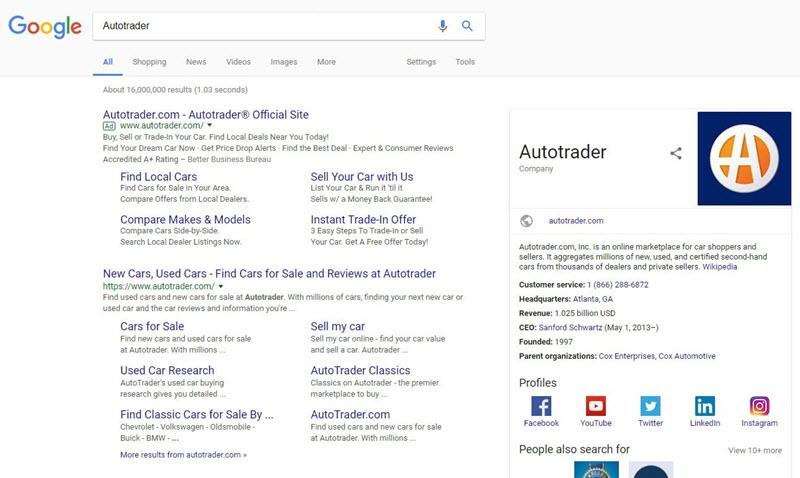Click View 10+ more link
This screenshot has height=478, width=800.
tap(755, 450)
